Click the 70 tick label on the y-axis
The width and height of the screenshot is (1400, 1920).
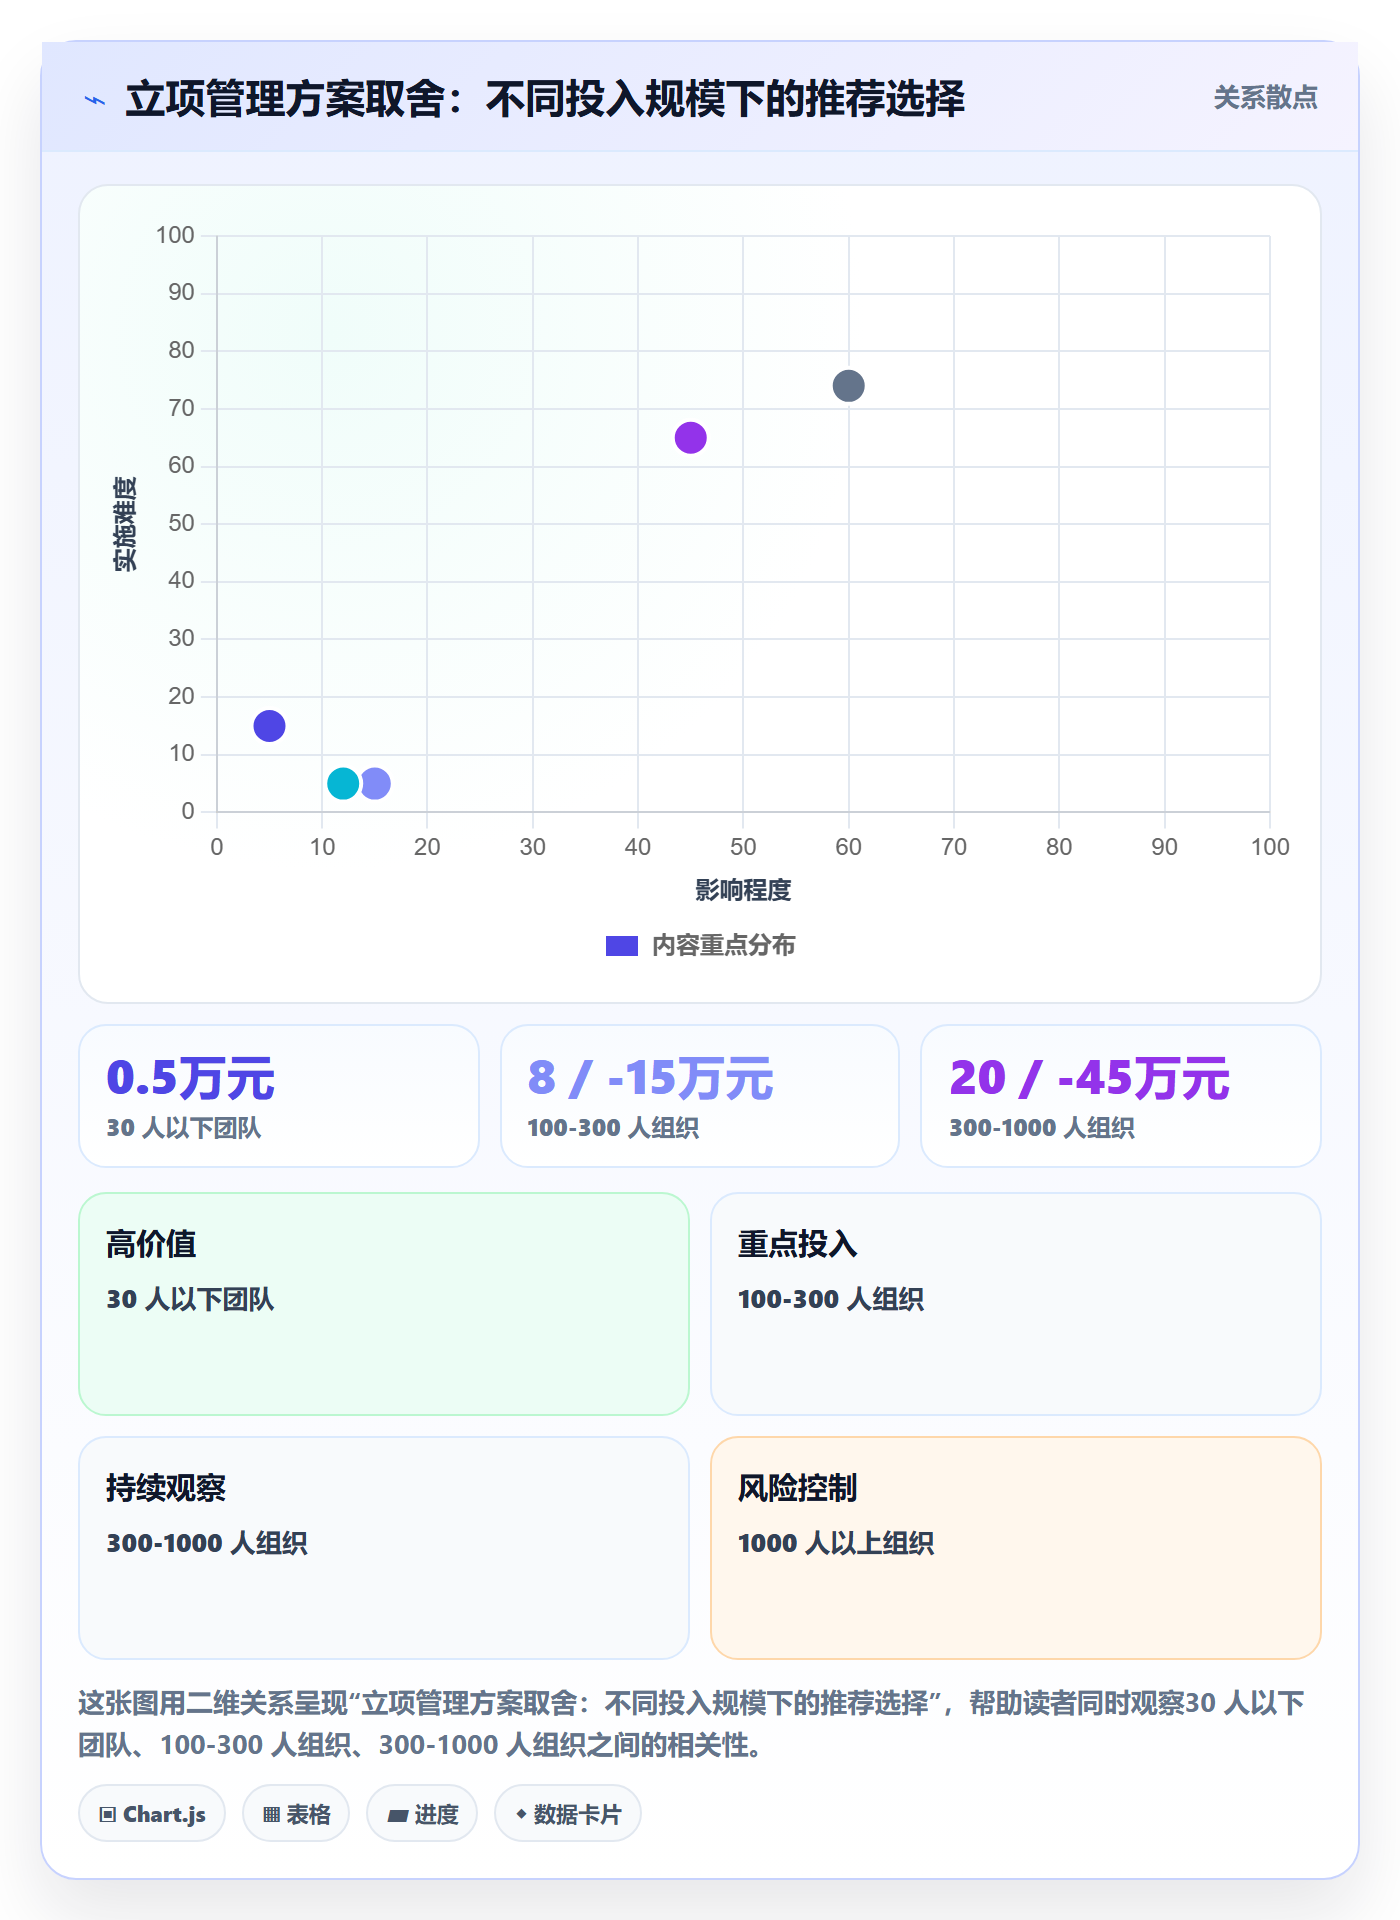[x=181, y=408]
